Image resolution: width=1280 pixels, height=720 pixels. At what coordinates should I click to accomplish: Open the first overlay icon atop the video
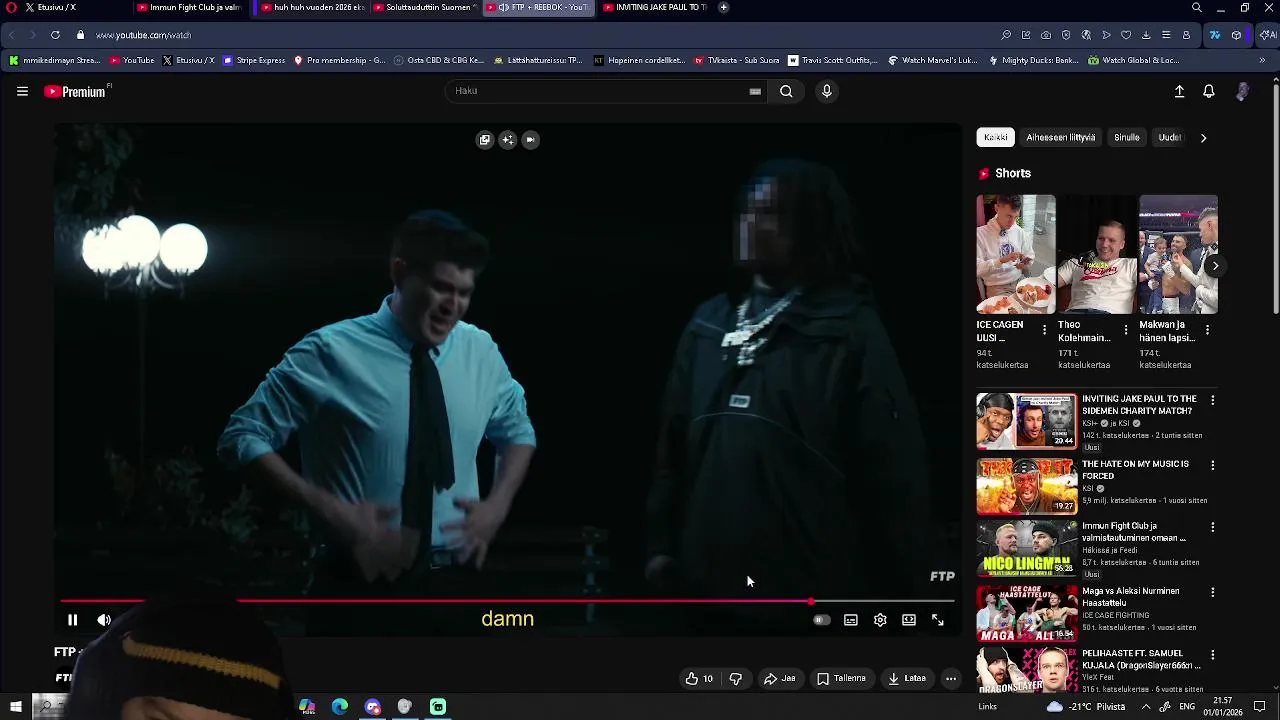click(x=485, y=140)
